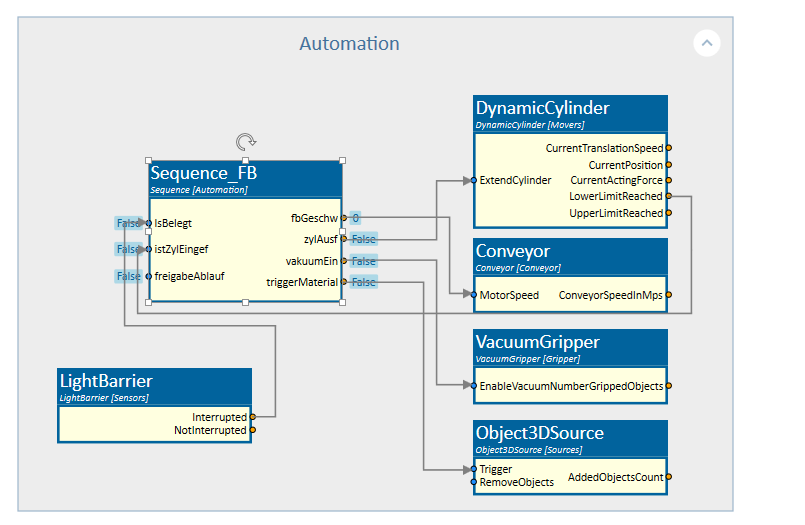Click the VacuumGripper EnableVacuum input port
805x525 pixels.
click(x=474, y=385)
